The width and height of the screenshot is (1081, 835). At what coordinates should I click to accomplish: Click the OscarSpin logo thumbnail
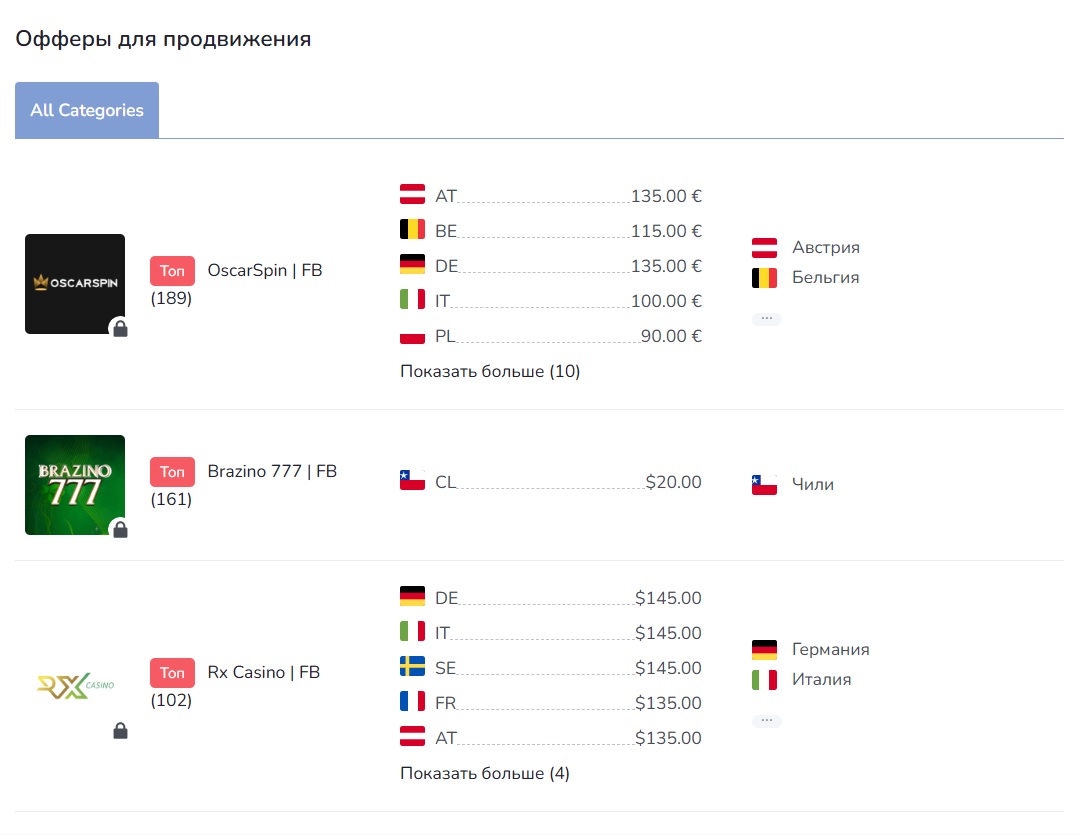[x=75, y=284]
